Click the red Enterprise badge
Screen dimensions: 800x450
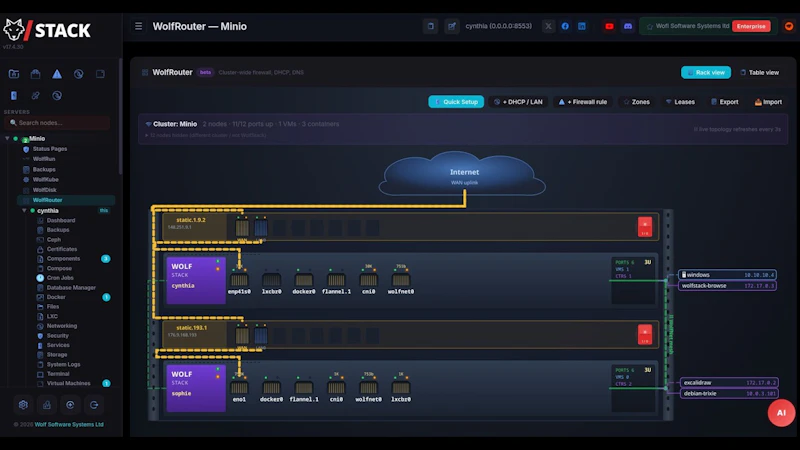tap(751, 26)
